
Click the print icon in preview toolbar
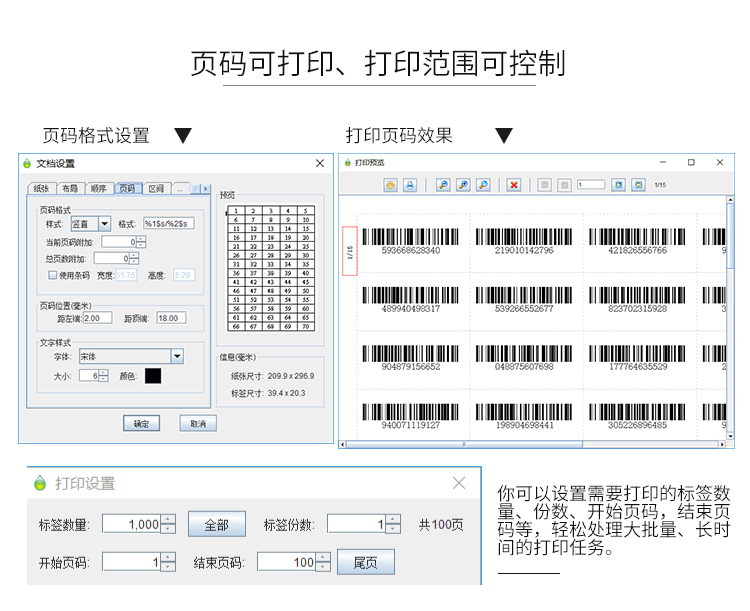point(409,185)
